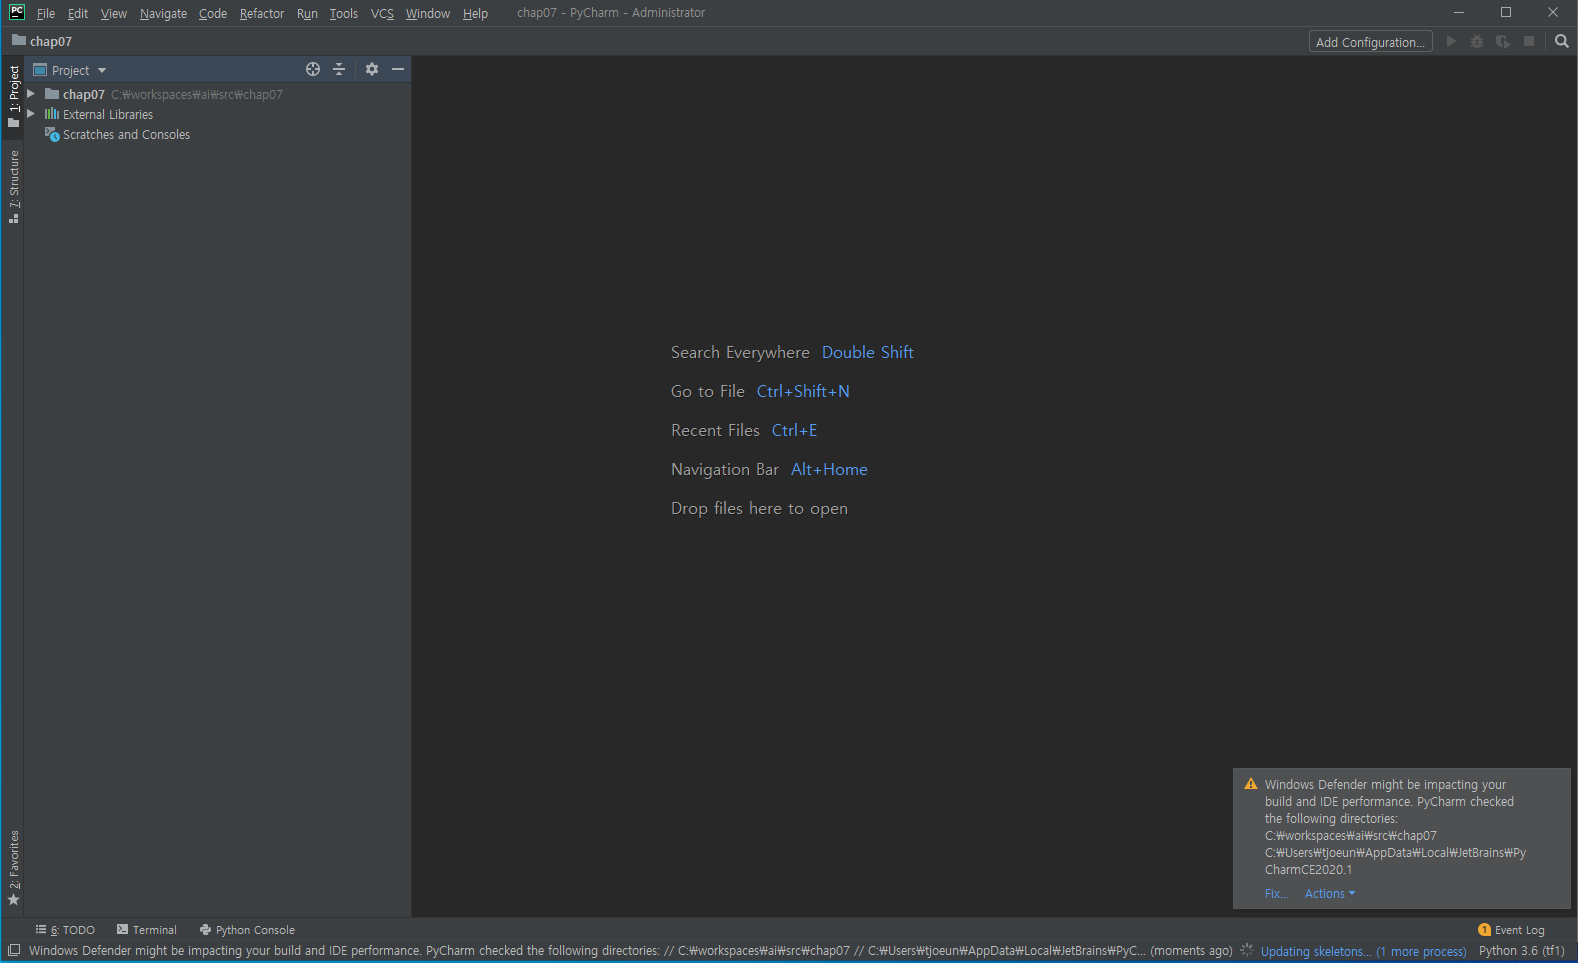Open the VCS menu

click(x=382, y=13)
